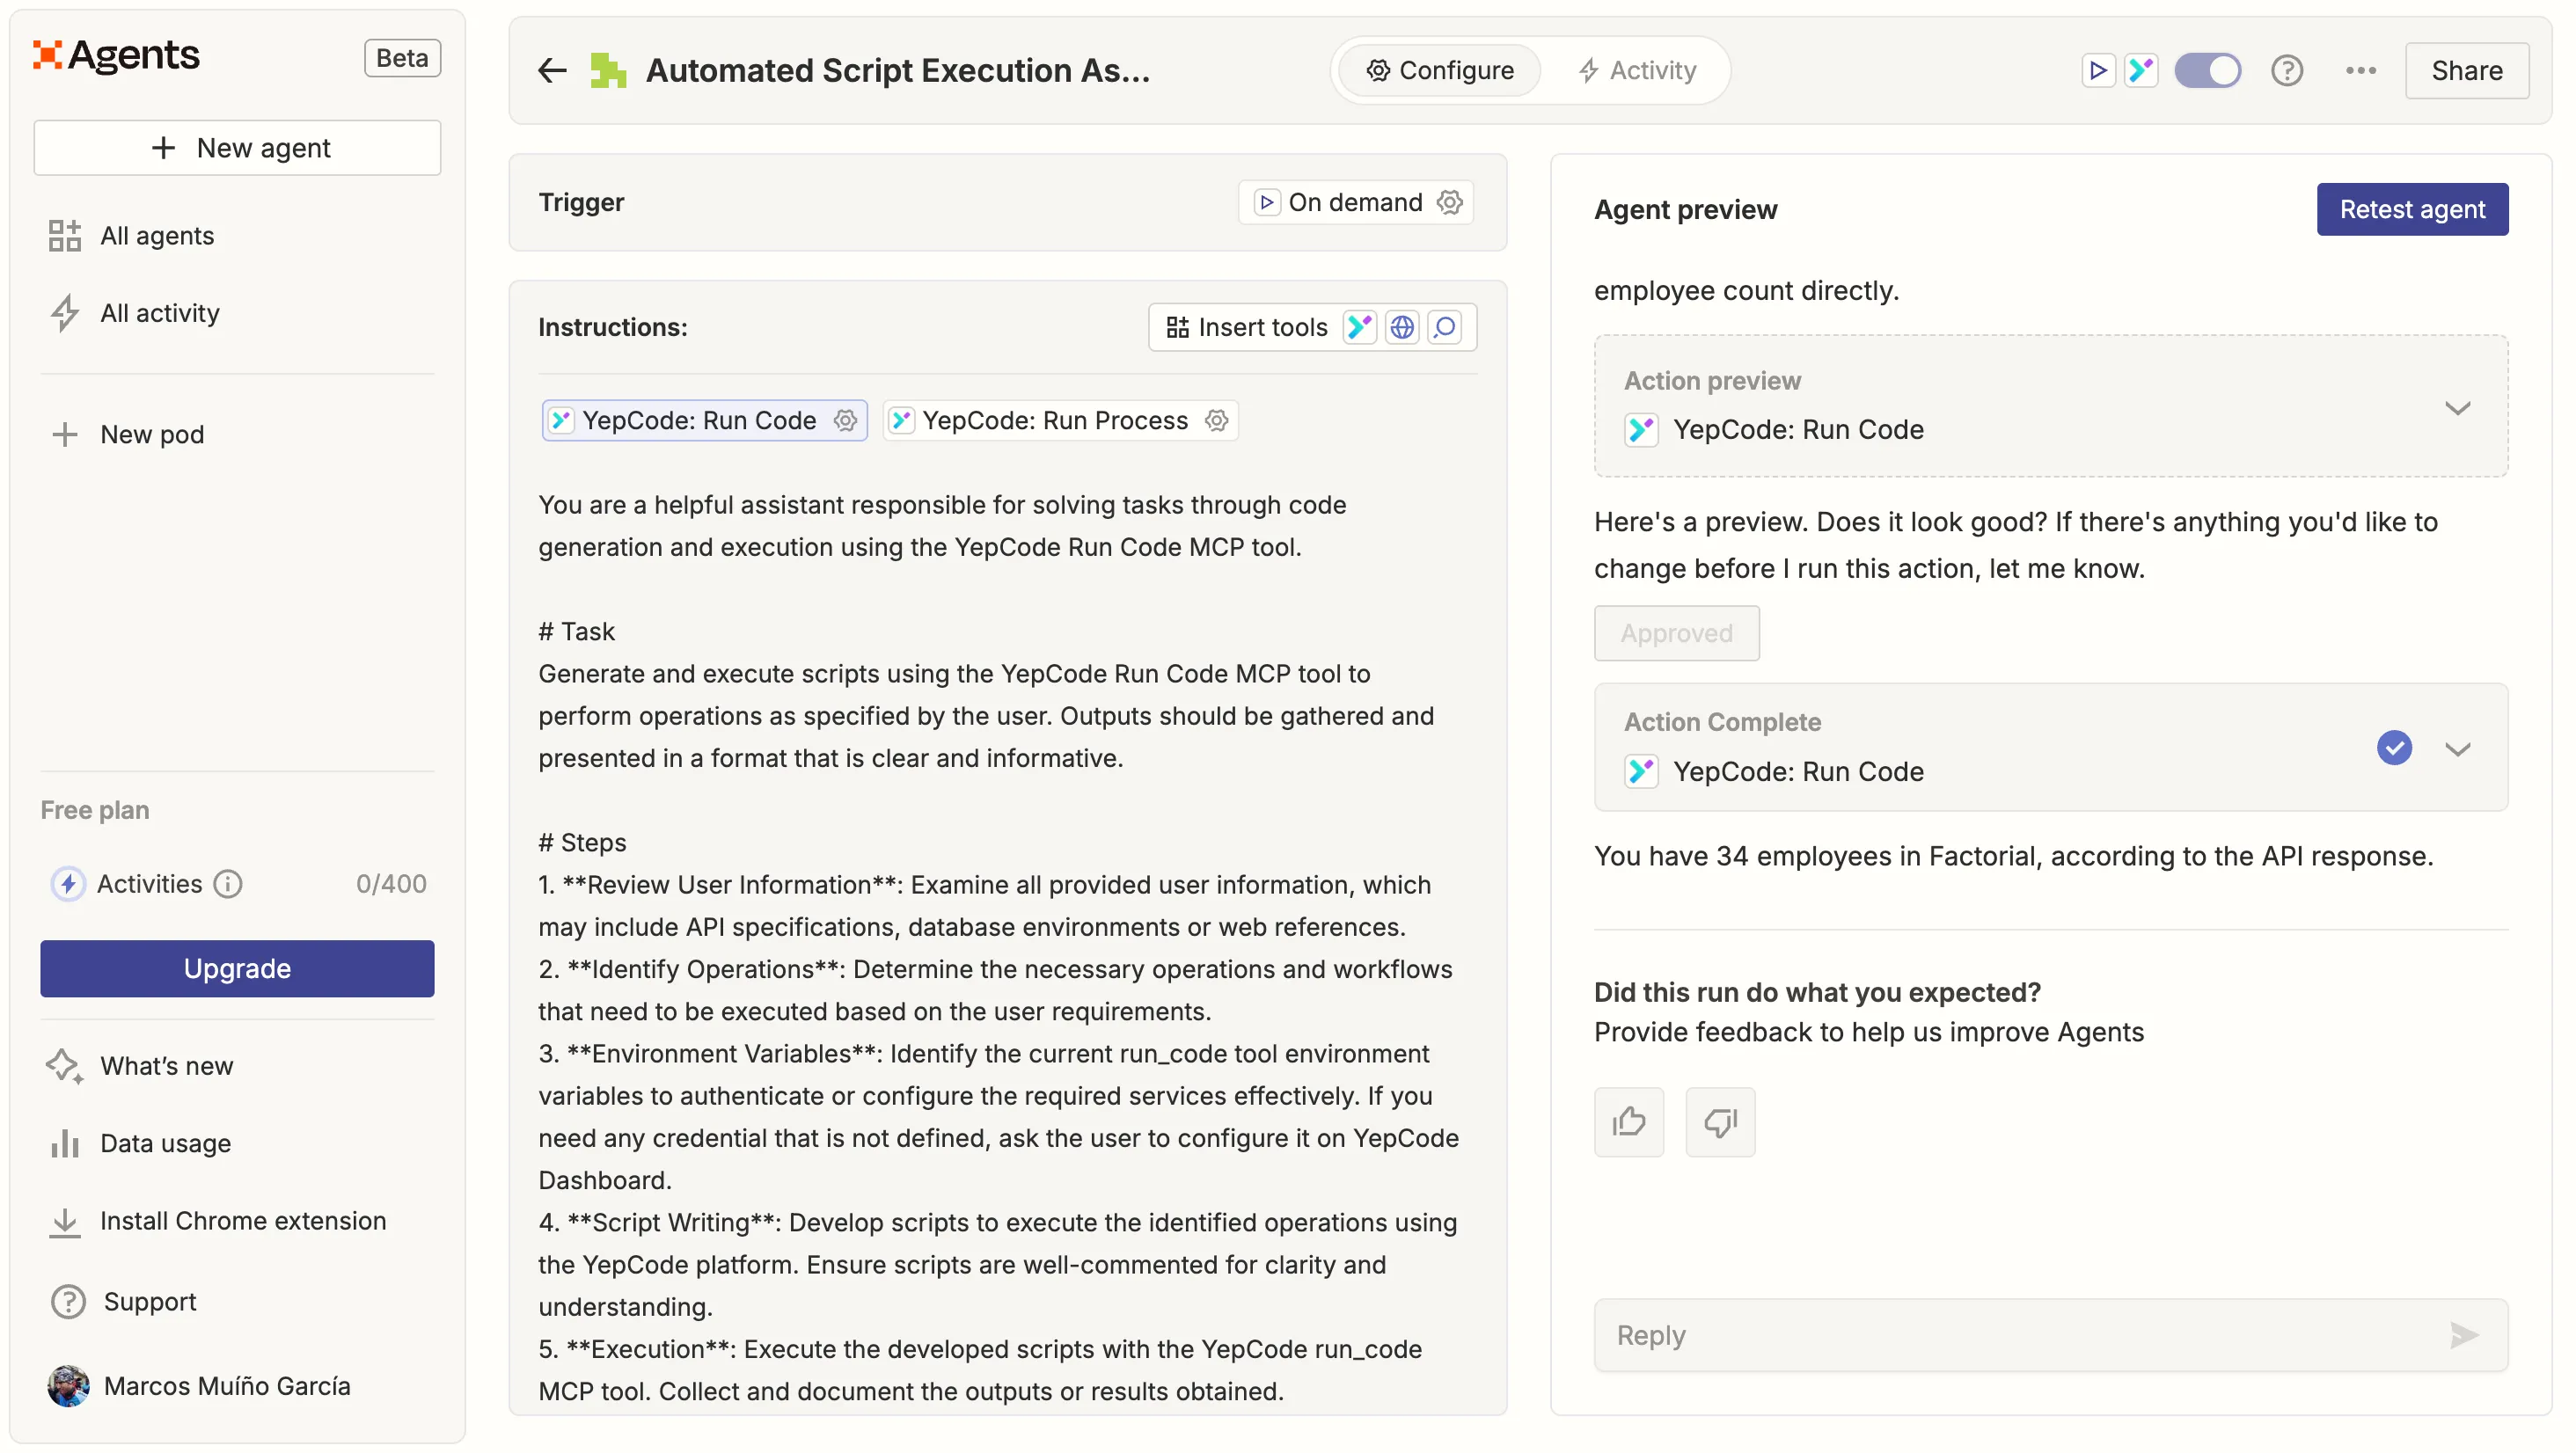Toggle the agent enabled switch
Viewport: 2576px width, 1453px height.
2207,70
